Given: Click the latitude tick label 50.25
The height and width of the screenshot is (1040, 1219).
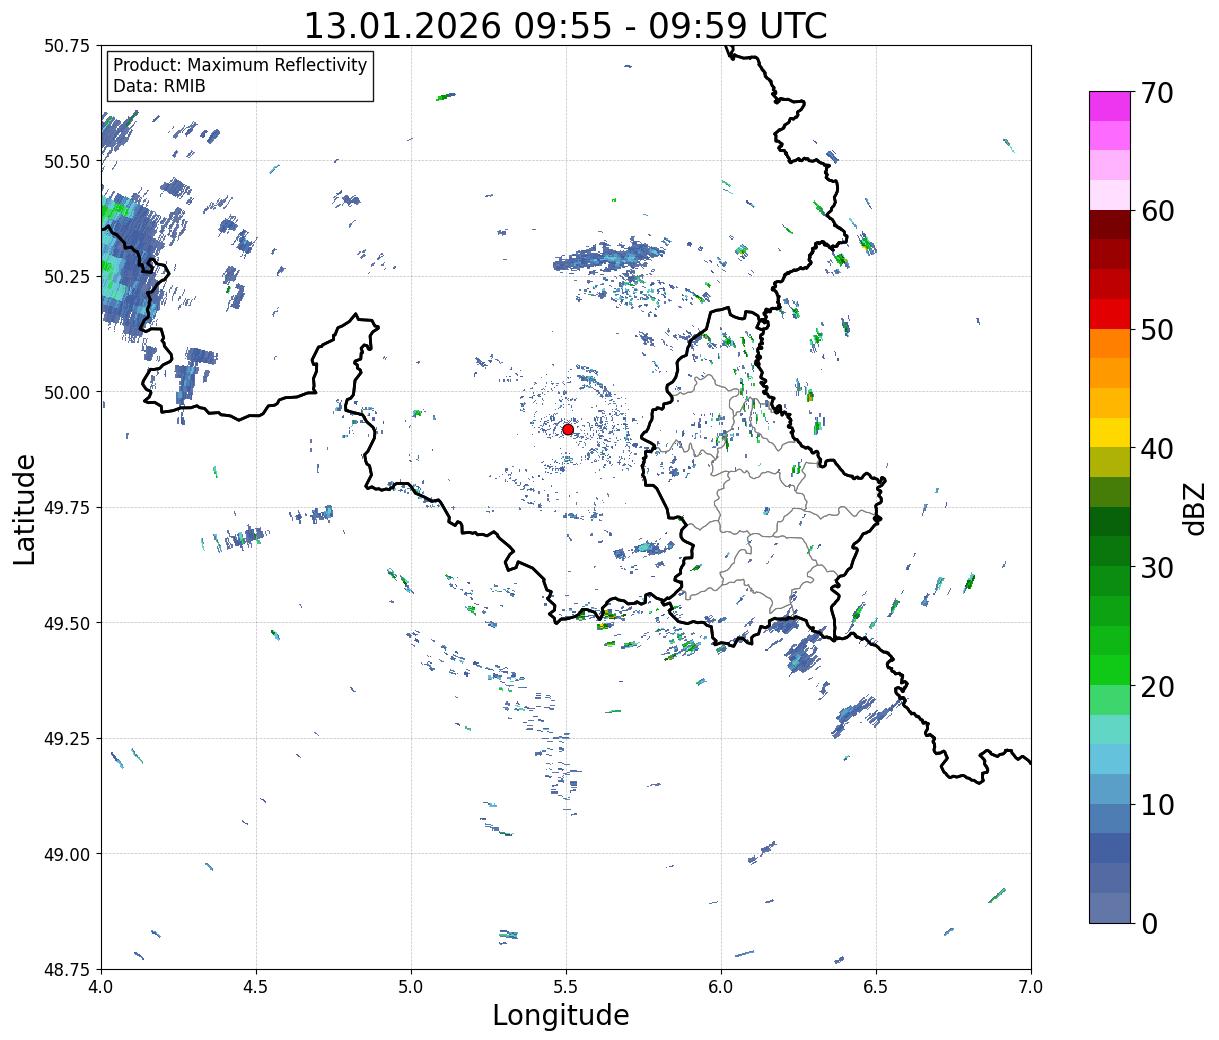Looking at the screenshot, I should 67,277.
